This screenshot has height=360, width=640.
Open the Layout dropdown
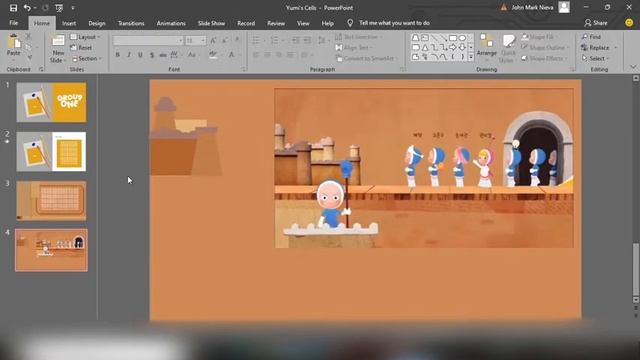[x=85, y=37]
